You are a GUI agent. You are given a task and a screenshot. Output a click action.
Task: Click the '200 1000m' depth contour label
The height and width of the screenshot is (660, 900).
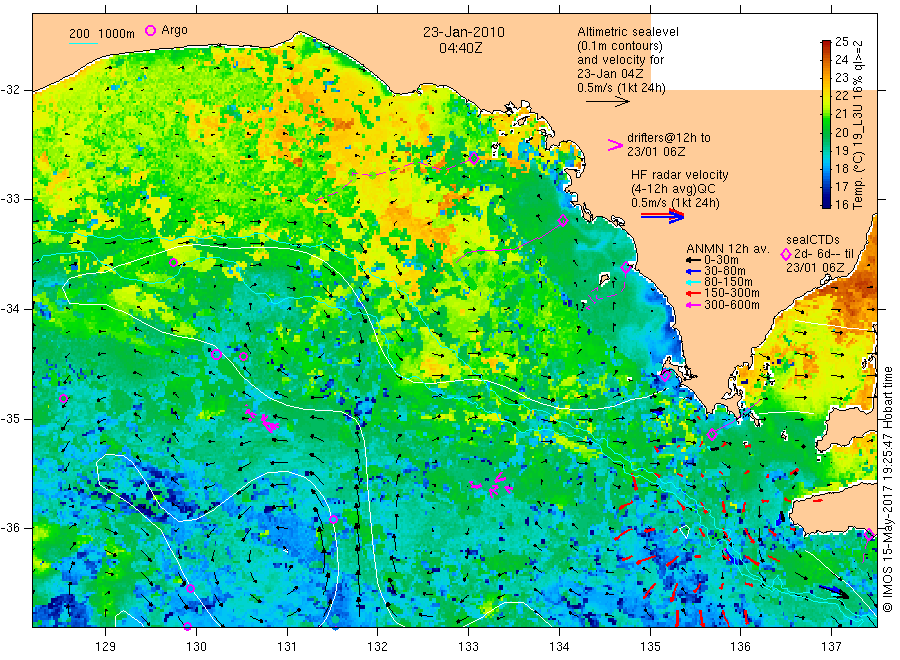102,34
